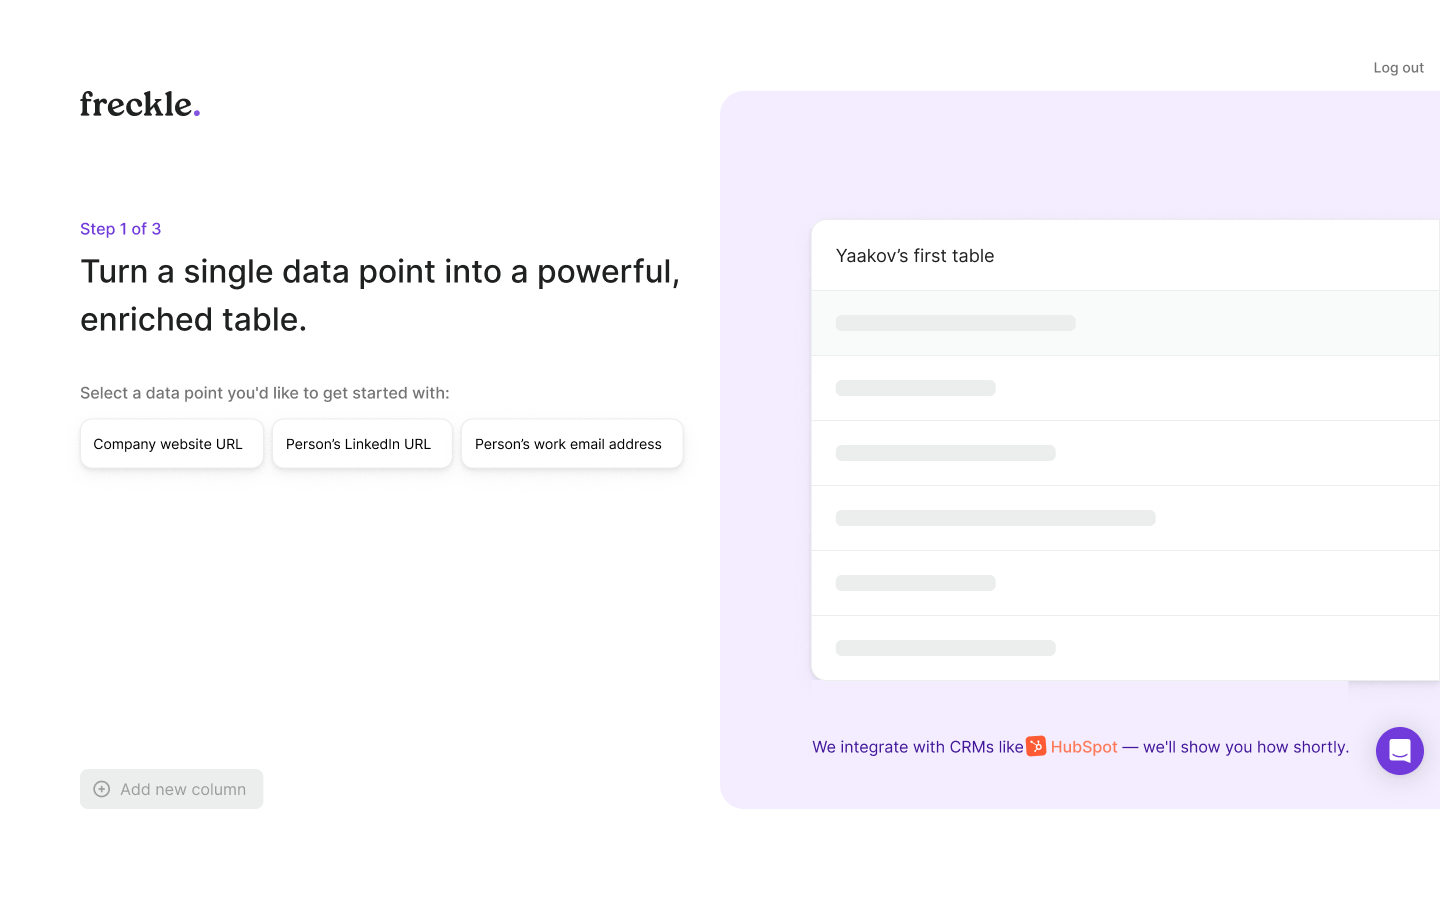
Task: Select the third placeholder table row
Action: [x=1125, y=453]
